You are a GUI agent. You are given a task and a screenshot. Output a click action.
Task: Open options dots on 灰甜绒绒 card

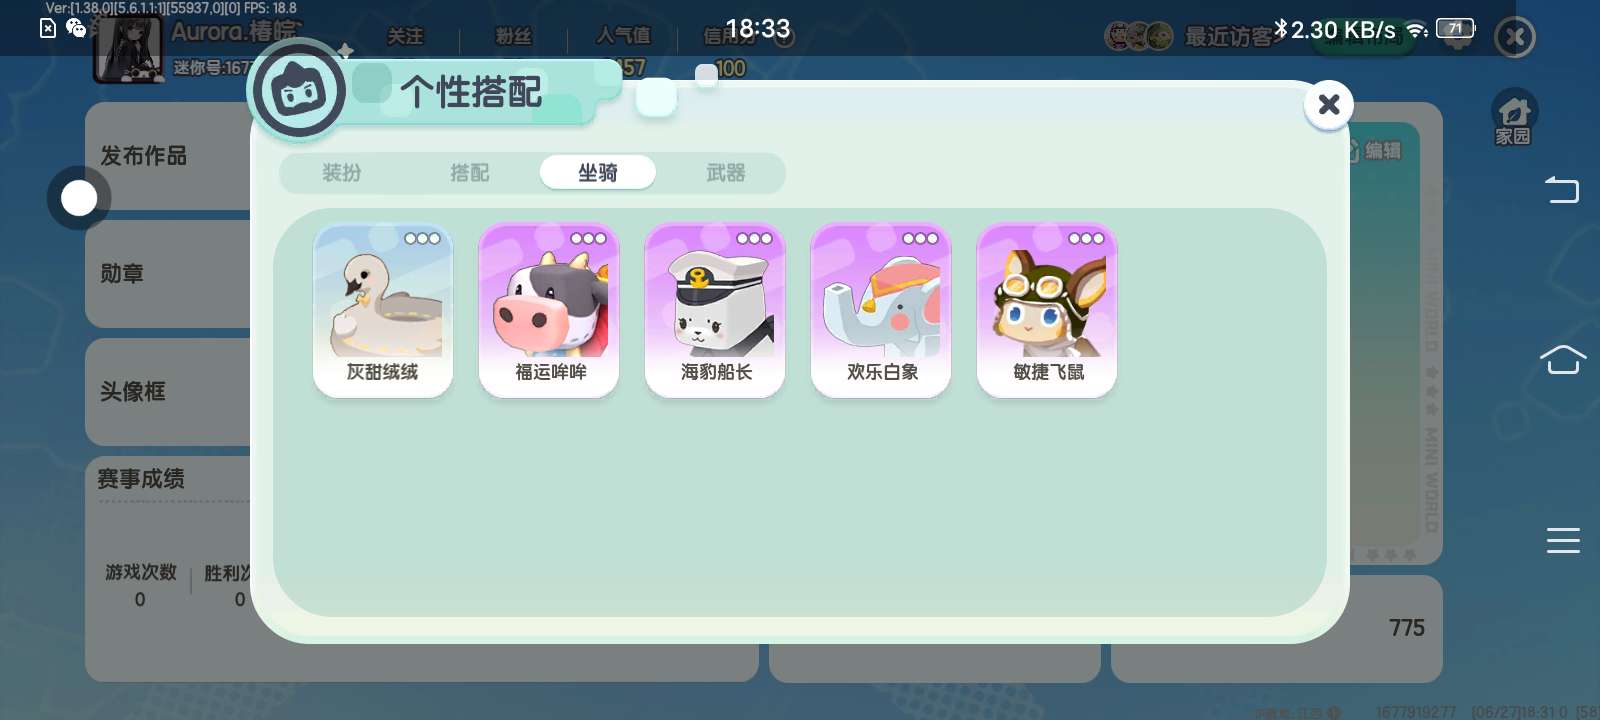[422, 238]
